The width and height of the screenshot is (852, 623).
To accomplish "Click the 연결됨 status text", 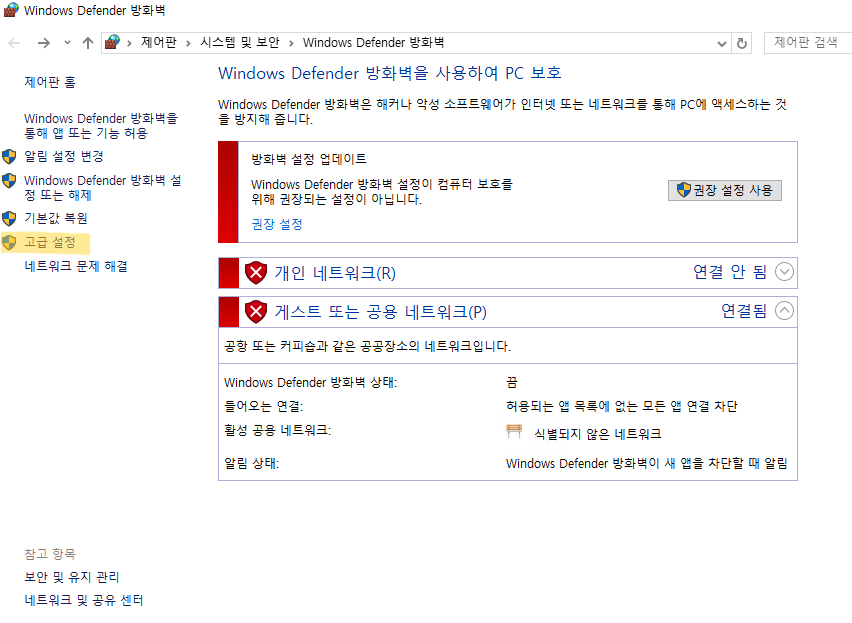I will pyautogui.click(x=744, y=311).
